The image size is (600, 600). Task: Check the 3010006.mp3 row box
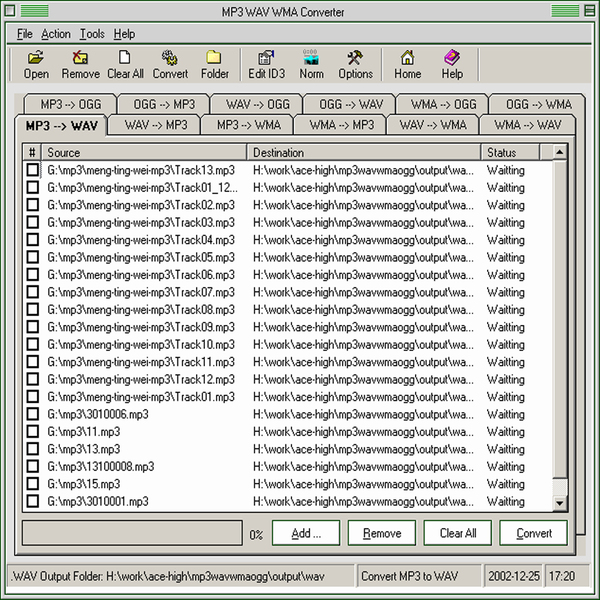tap(33, 414)
